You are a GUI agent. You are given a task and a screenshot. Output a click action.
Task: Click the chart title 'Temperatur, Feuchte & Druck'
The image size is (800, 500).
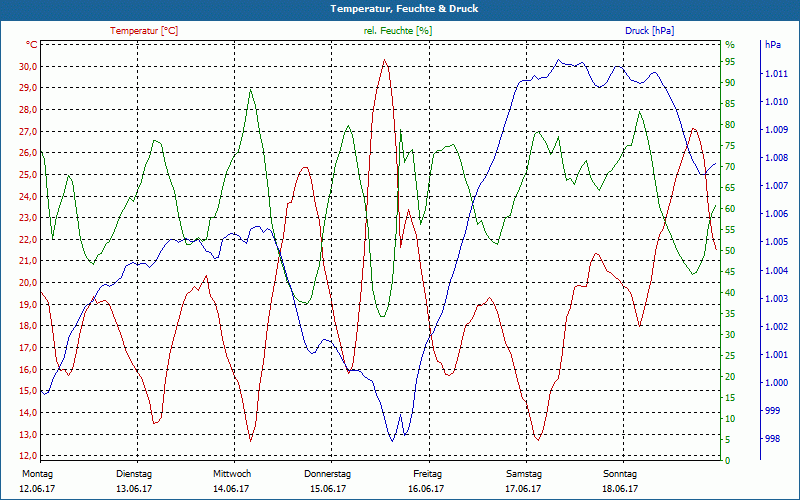[404, 9]
